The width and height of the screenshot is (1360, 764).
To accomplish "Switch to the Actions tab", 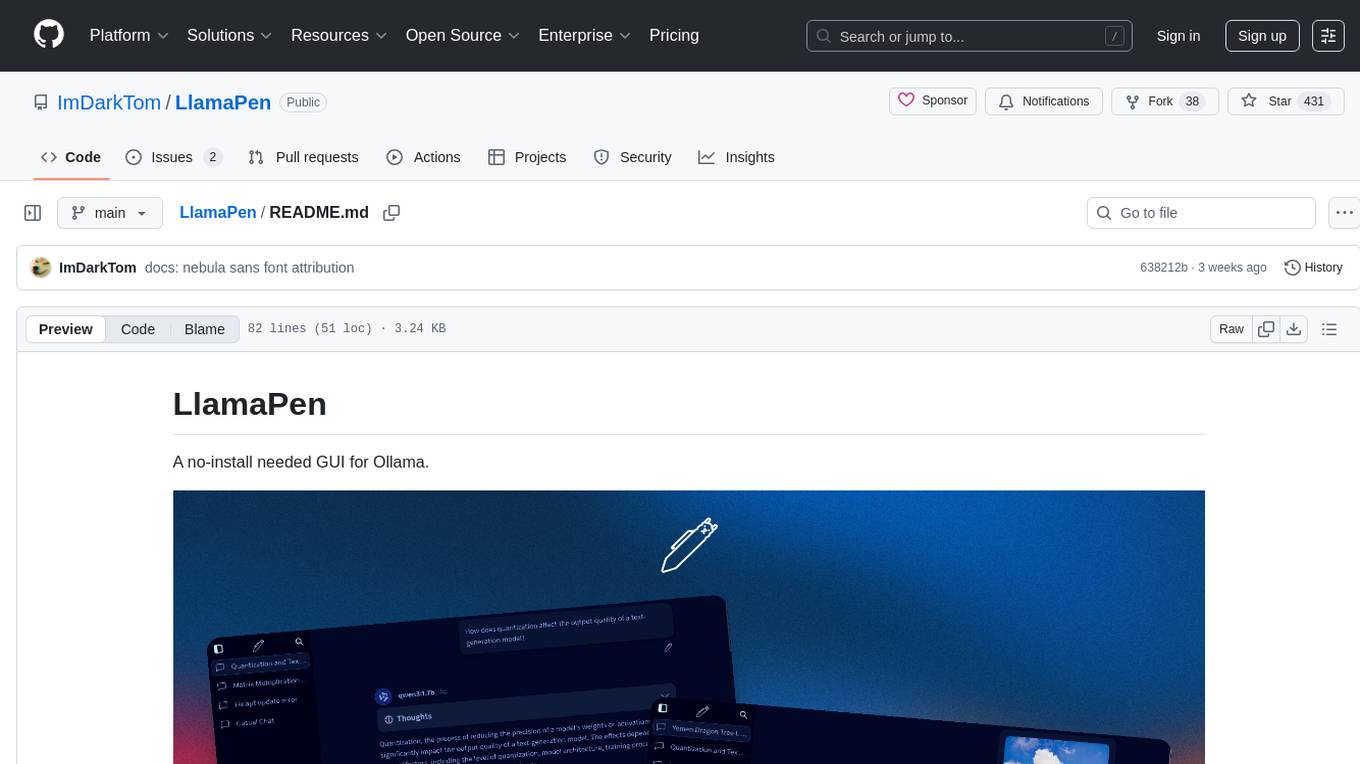I will [x=423, y=157].
